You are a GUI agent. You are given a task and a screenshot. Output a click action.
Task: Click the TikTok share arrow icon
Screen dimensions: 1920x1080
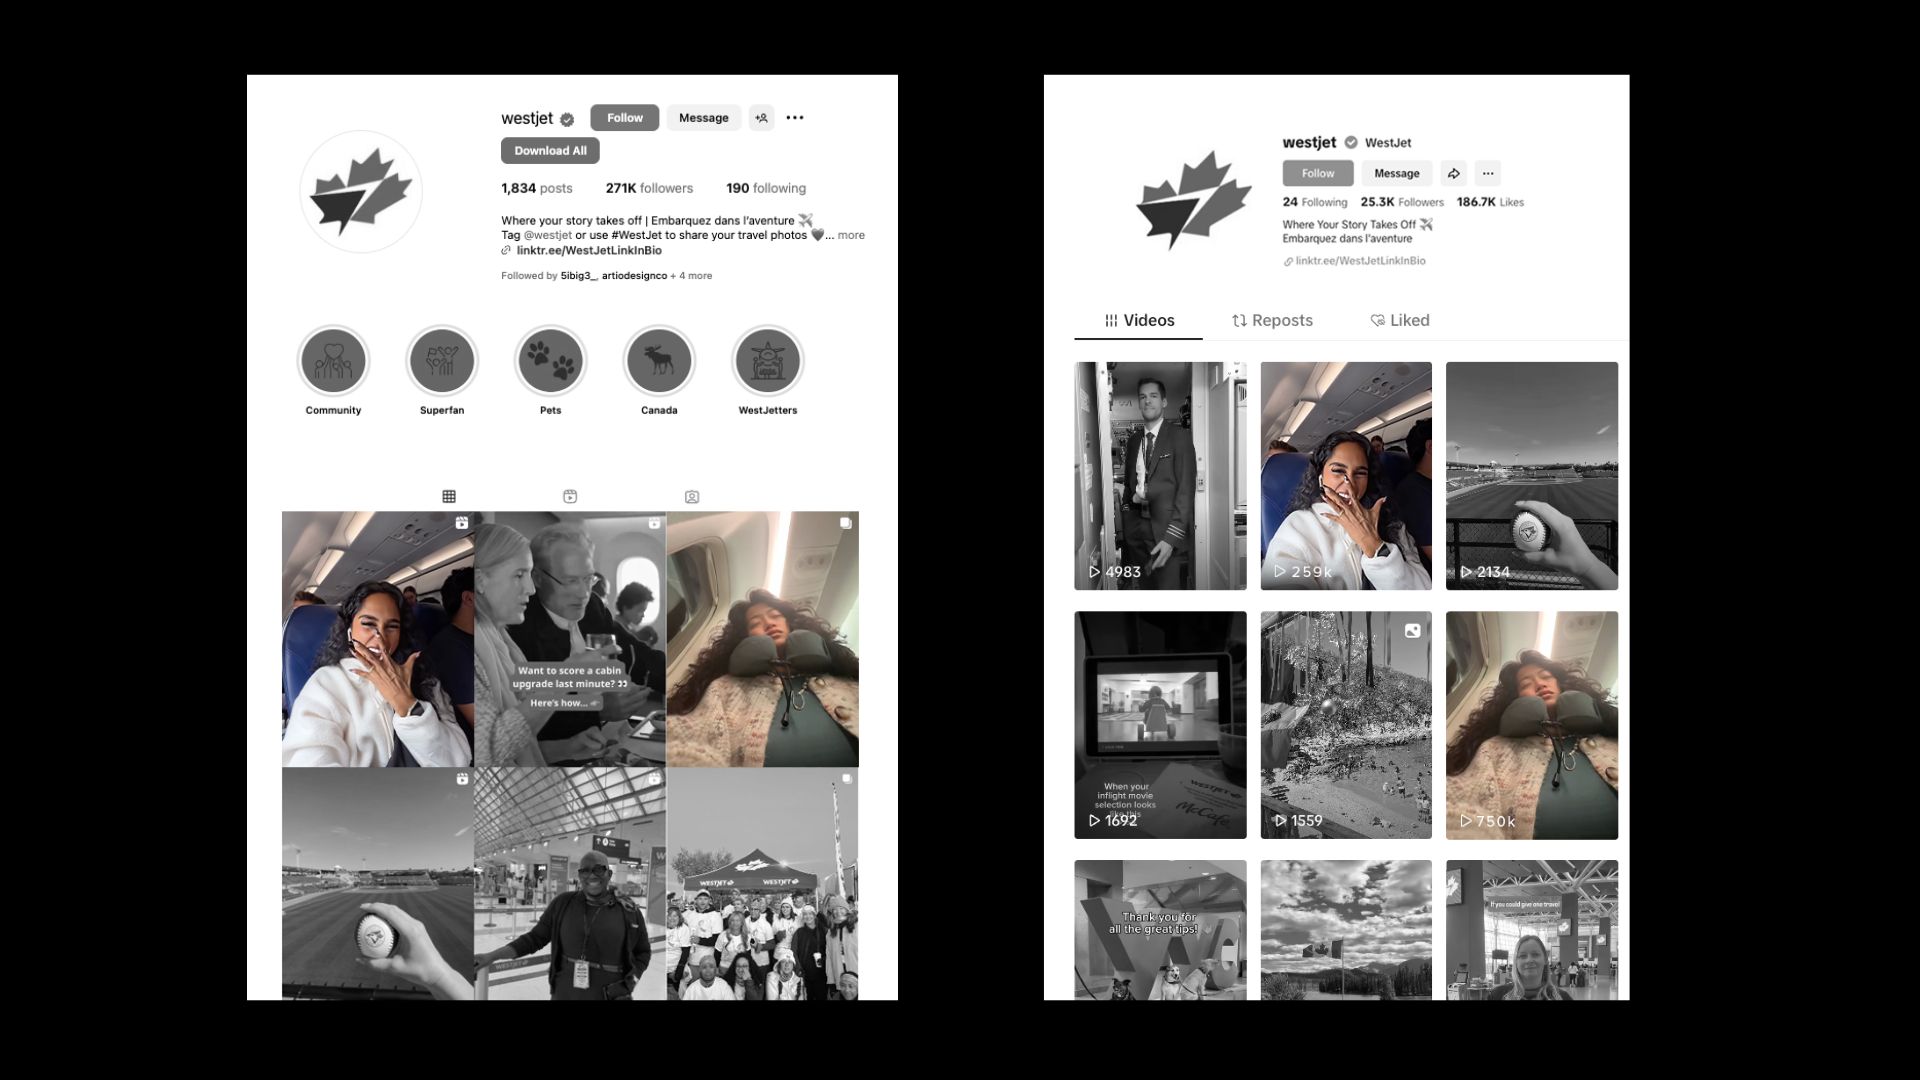coord(1453,173)
